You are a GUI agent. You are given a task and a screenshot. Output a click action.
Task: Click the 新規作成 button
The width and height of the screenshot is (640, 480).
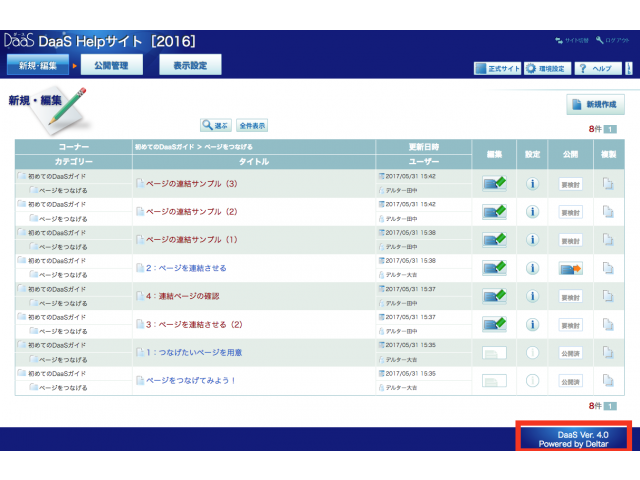point(596,105)
